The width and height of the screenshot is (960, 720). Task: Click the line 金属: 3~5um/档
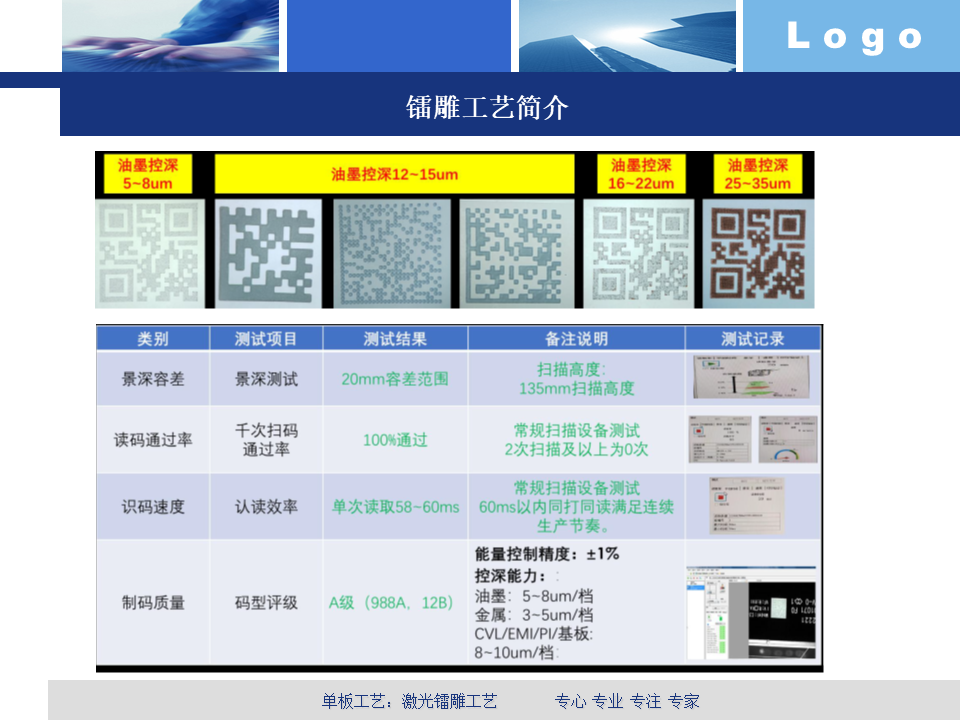click(x=534, y=615)
